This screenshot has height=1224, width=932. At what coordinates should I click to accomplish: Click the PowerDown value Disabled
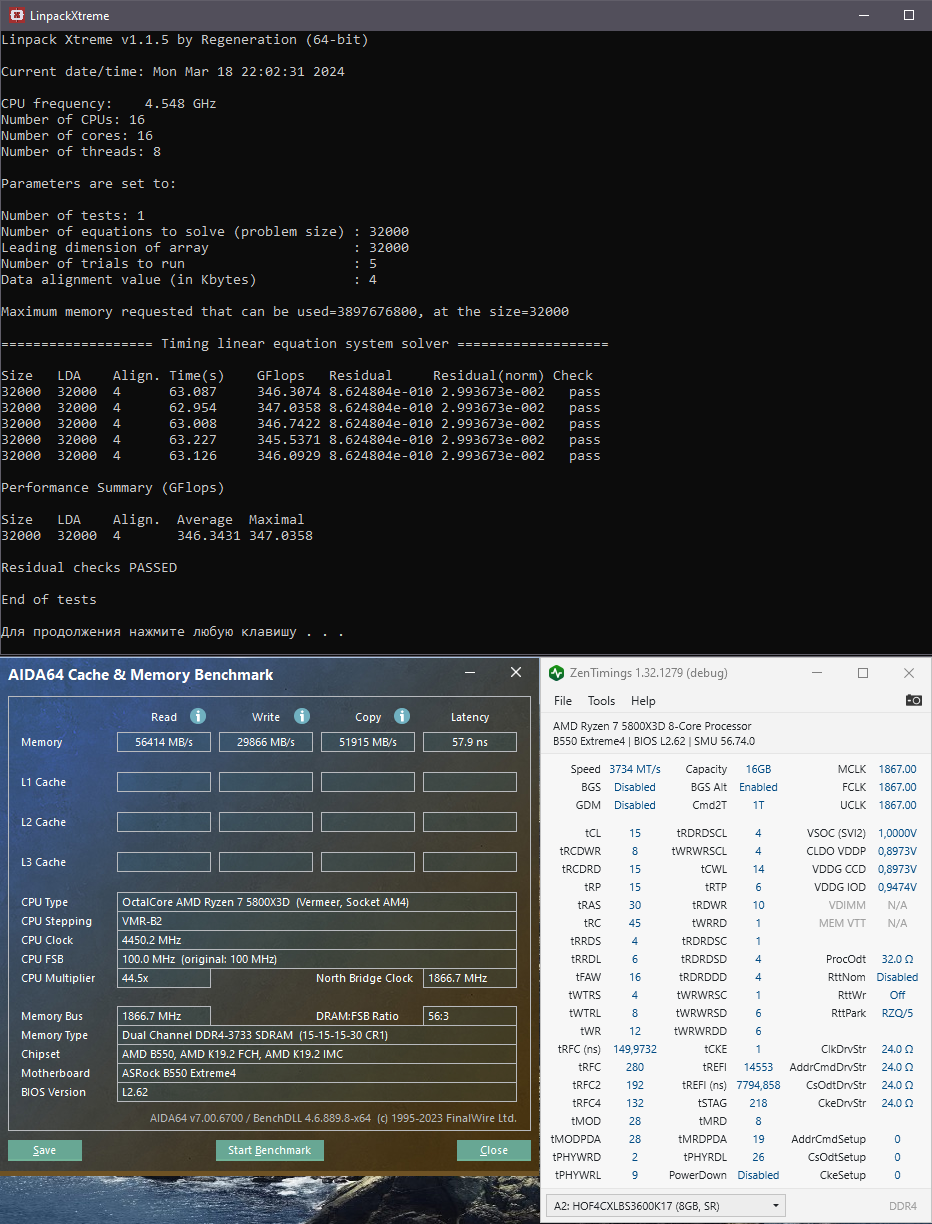[x=758, y=1175]
